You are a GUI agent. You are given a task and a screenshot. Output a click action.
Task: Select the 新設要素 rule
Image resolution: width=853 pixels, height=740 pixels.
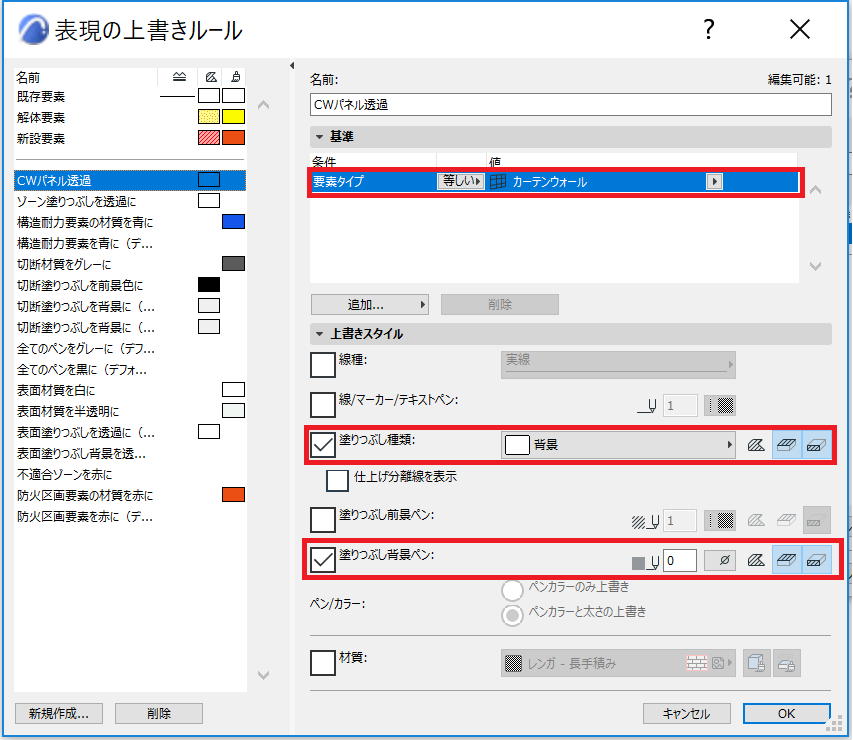(129, 138)
